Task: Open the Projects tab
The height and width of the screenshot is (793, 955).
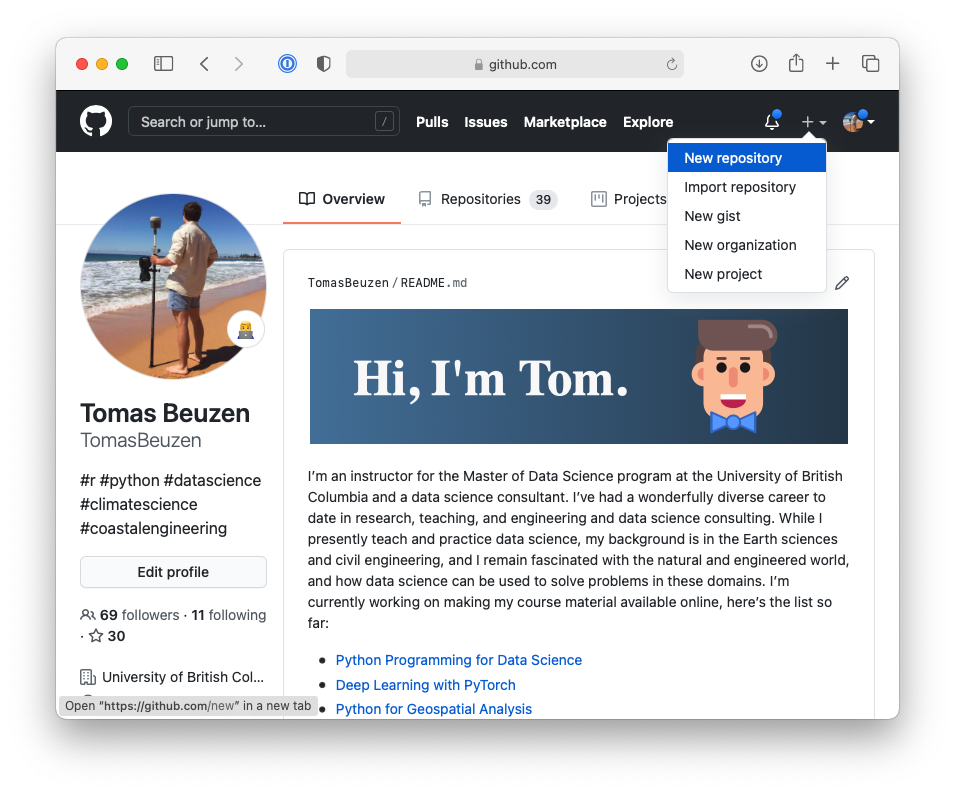Action: (x=629, y=199)
